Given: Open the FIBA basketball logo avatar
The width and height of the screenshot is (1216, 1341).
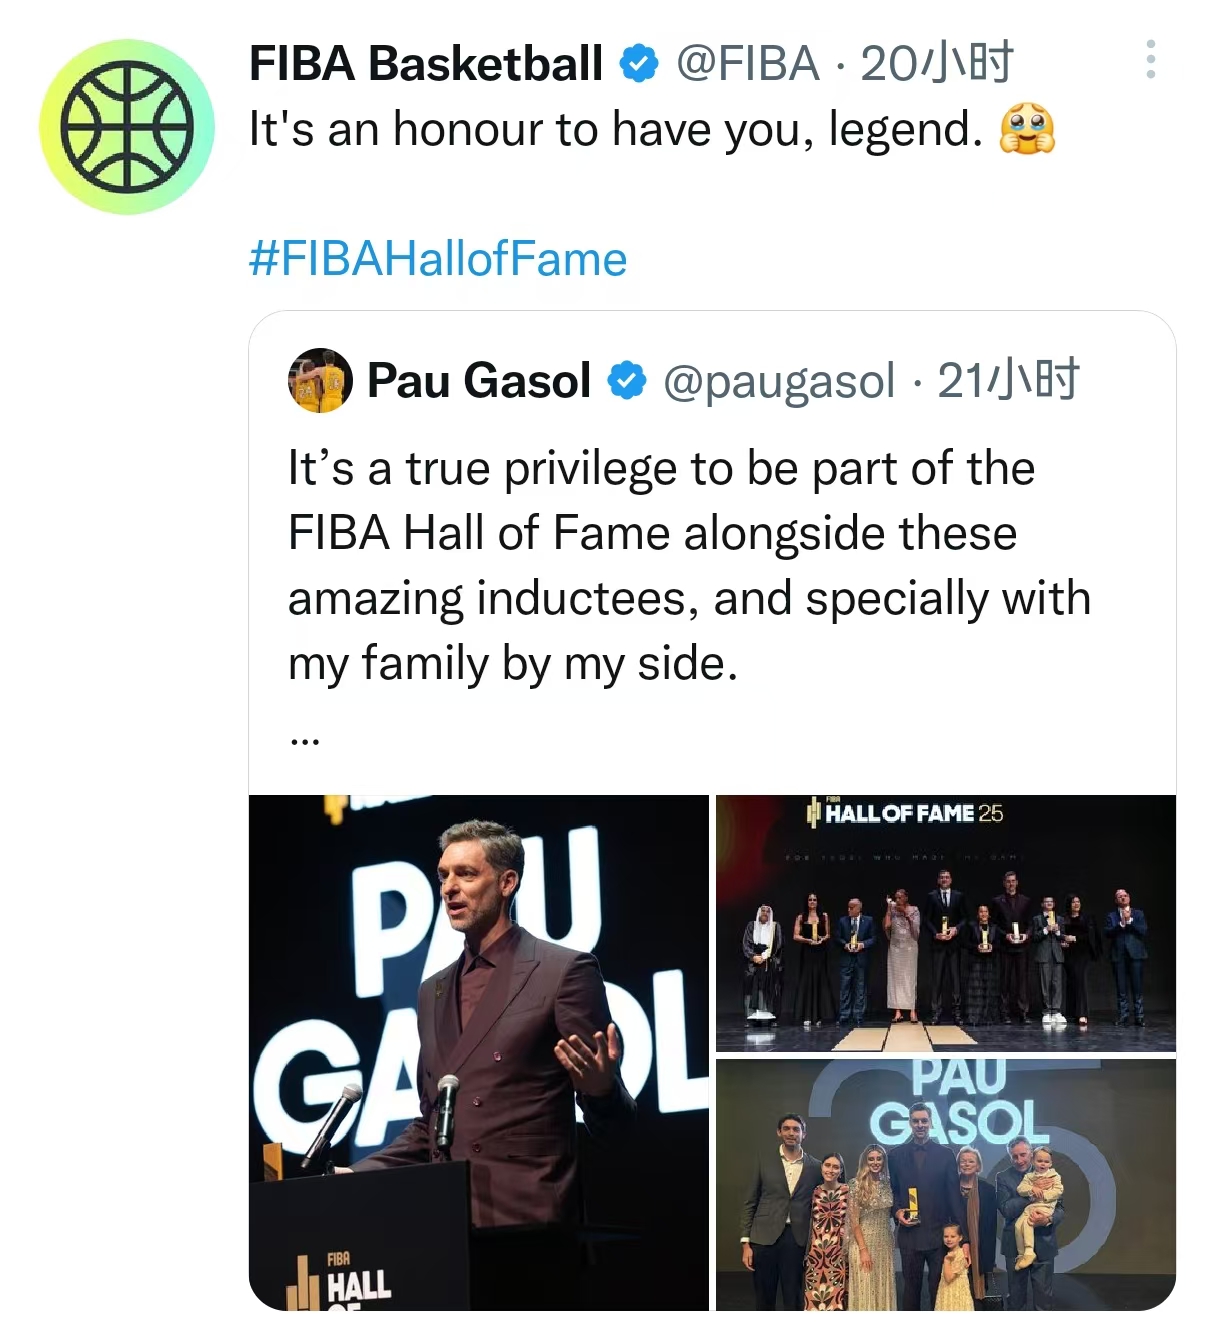Looking at the screenshot, I should tap(126, 127).
